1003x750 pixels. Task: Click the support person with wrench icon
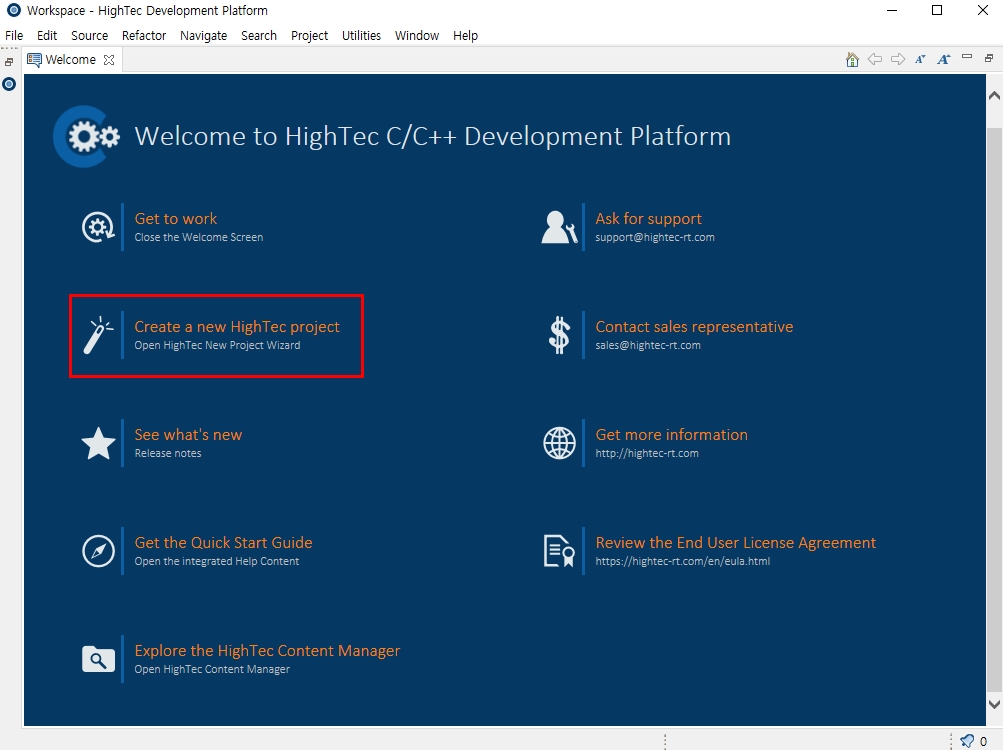pos(559,227)
